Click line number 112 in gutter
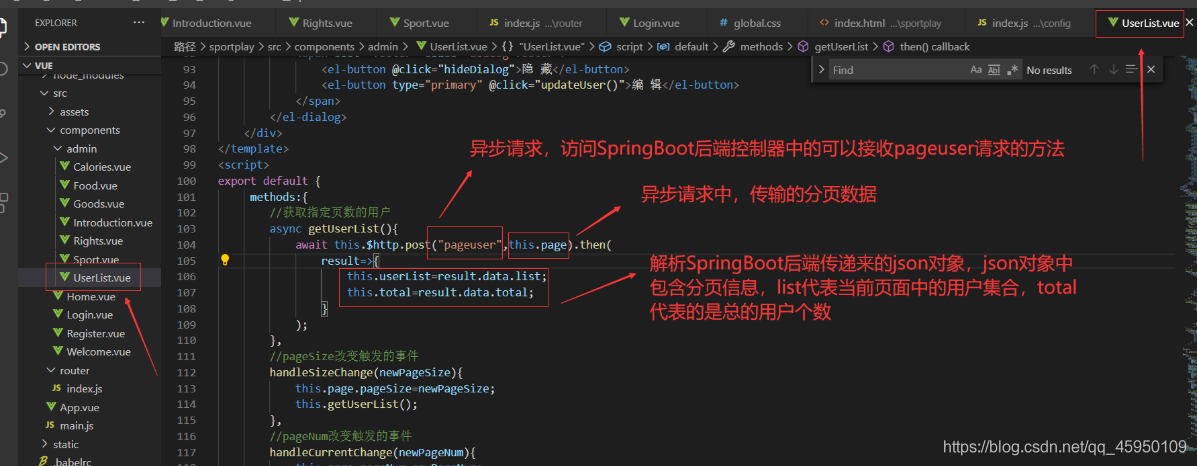The width and height of the screenshot is (1197, 466). pos(186,373)
